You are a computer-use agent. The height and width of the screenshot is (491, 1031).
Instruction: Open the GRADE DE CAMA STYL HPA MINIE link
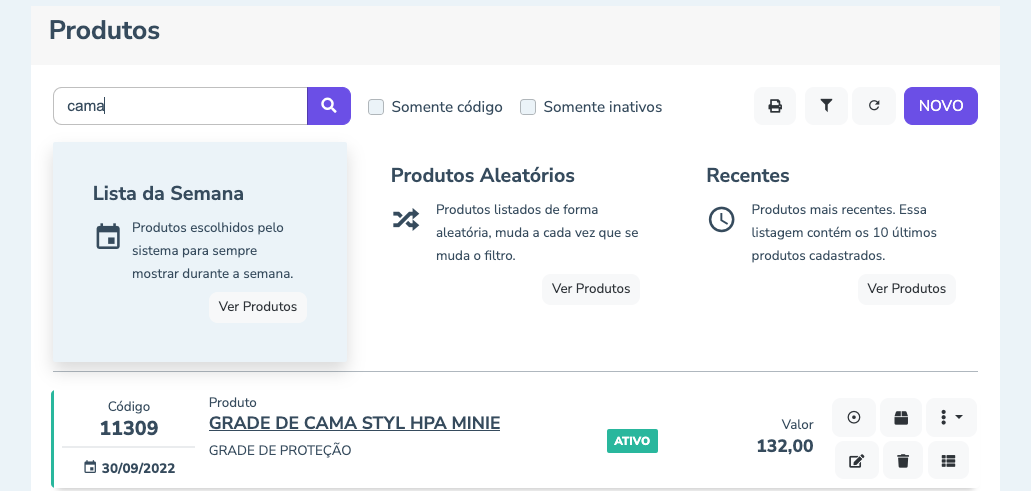click(354, 423)
